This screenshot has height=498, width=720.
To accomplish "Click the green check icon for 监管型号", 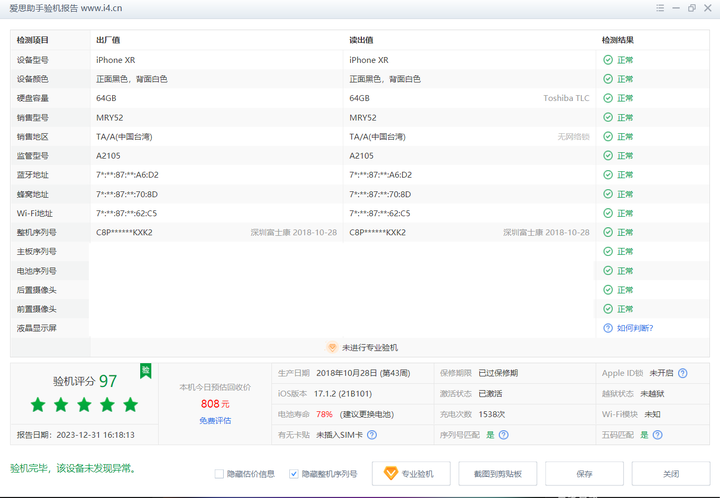I will click(608, 156).
